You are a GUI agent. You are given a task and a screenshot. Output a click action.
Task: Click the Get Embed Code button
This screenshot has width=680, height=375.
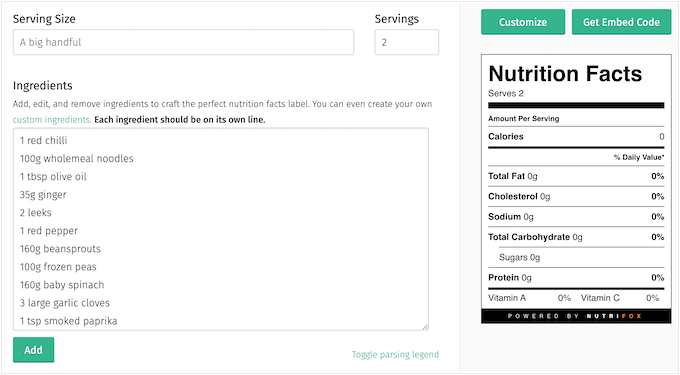point(621,22)
